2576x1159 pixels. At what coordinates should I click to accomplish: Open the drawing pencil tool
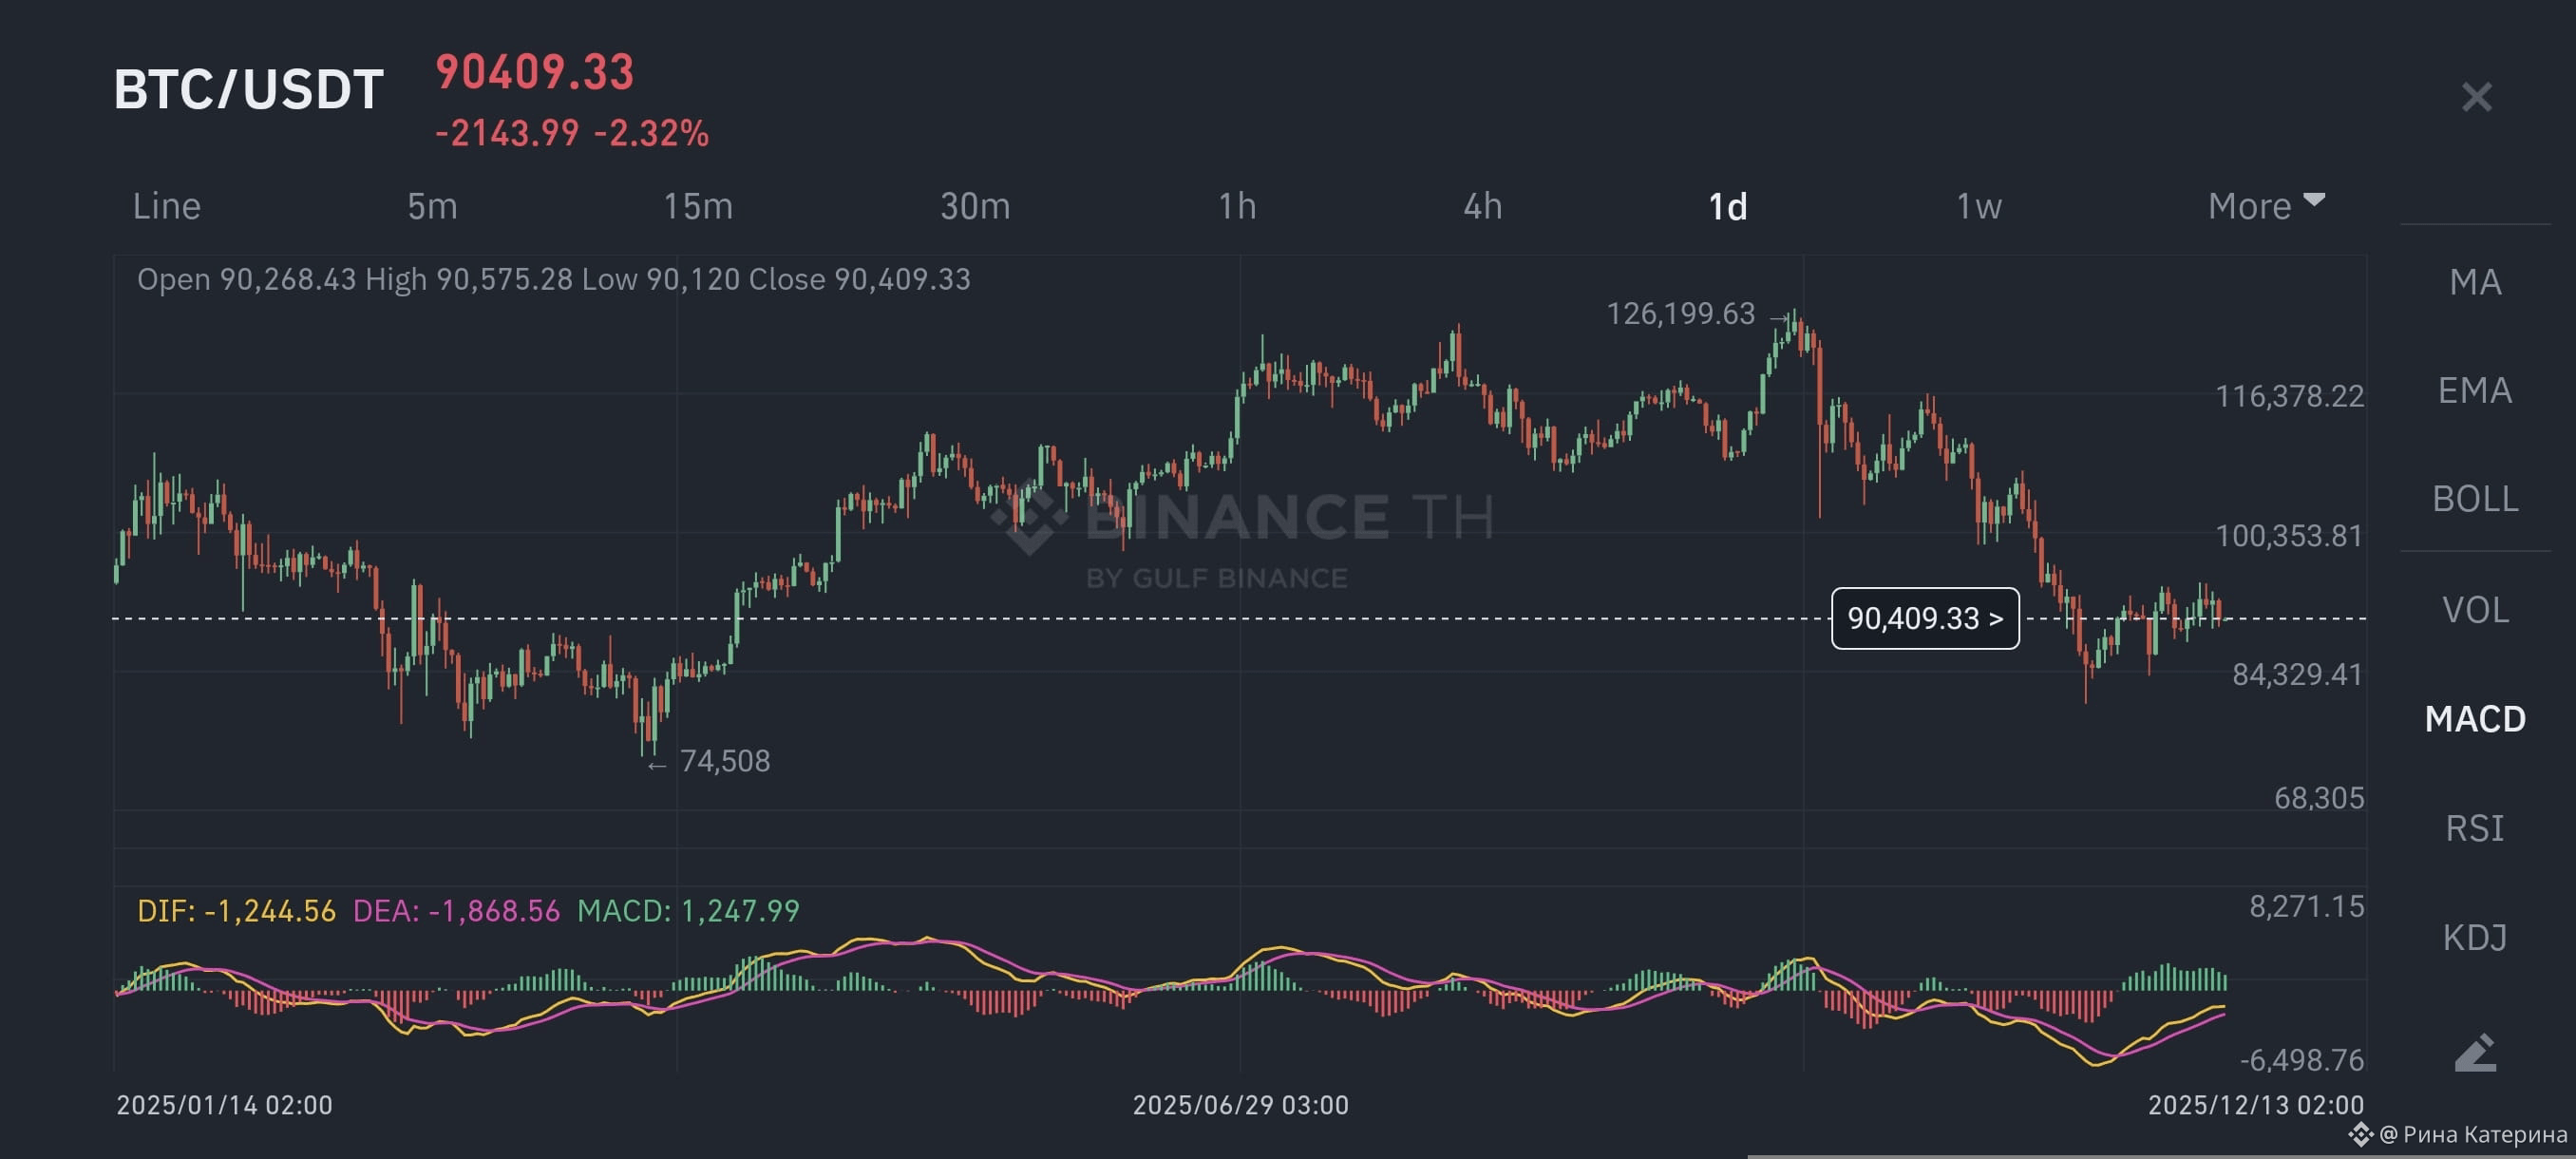pyautogui.click(x=2475, y=1051)
